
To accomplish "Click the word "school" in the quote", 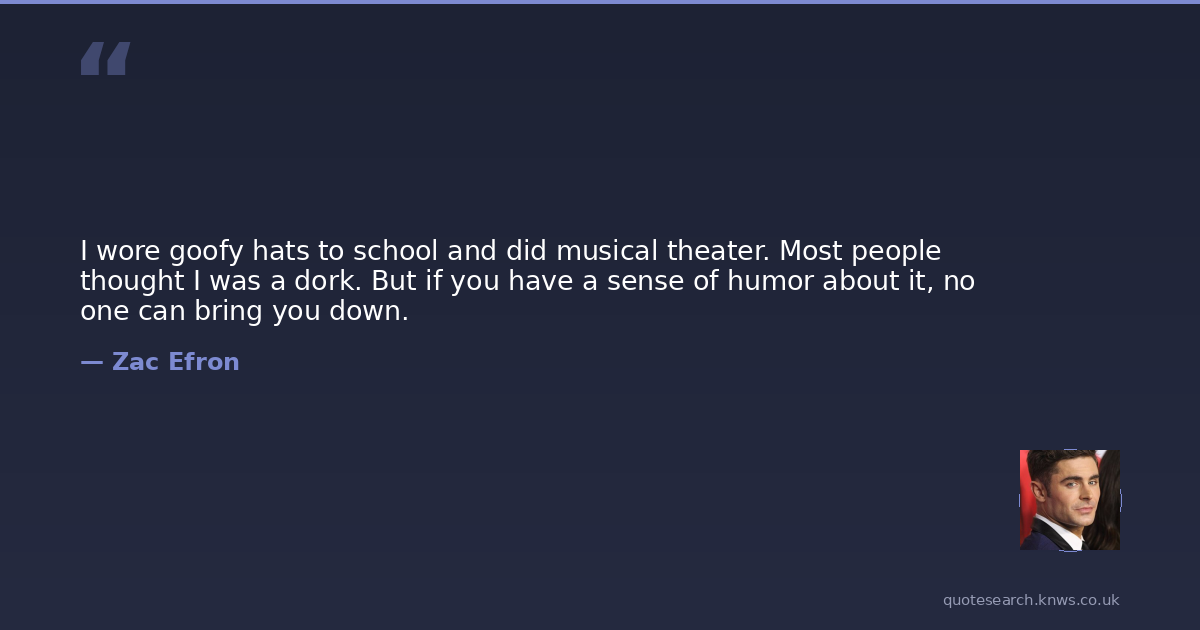I will [395, 251].
